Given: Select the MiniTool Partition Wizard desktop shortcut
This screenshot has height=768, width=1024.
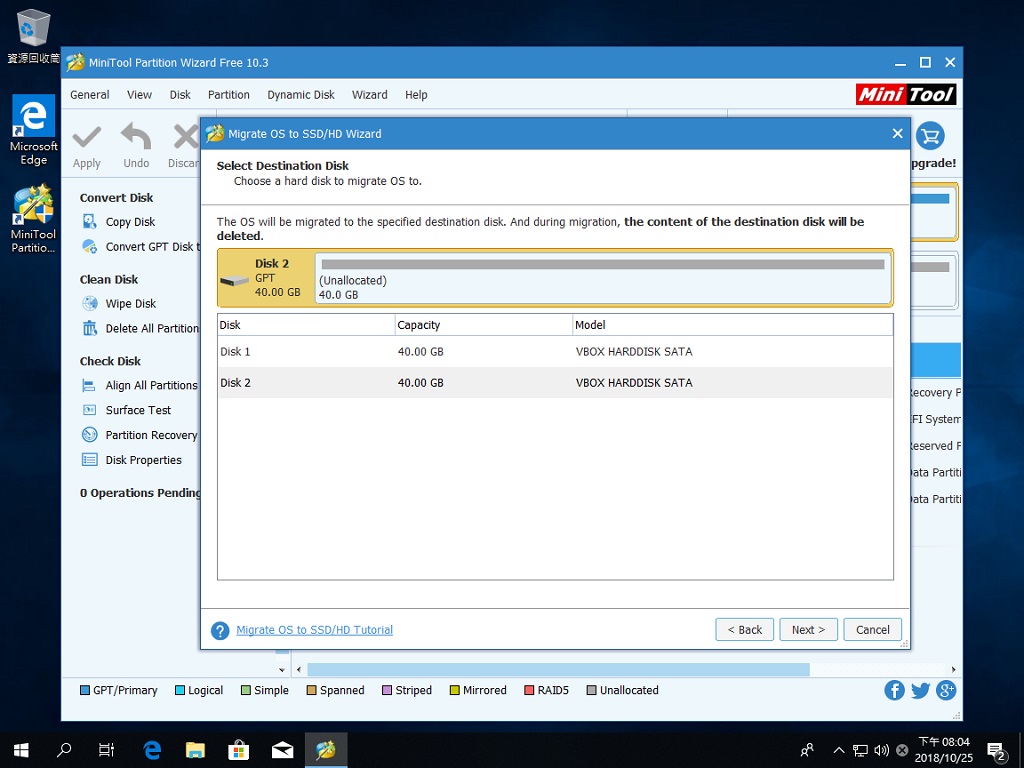Looking at the screenshot, I should (33, 219).
